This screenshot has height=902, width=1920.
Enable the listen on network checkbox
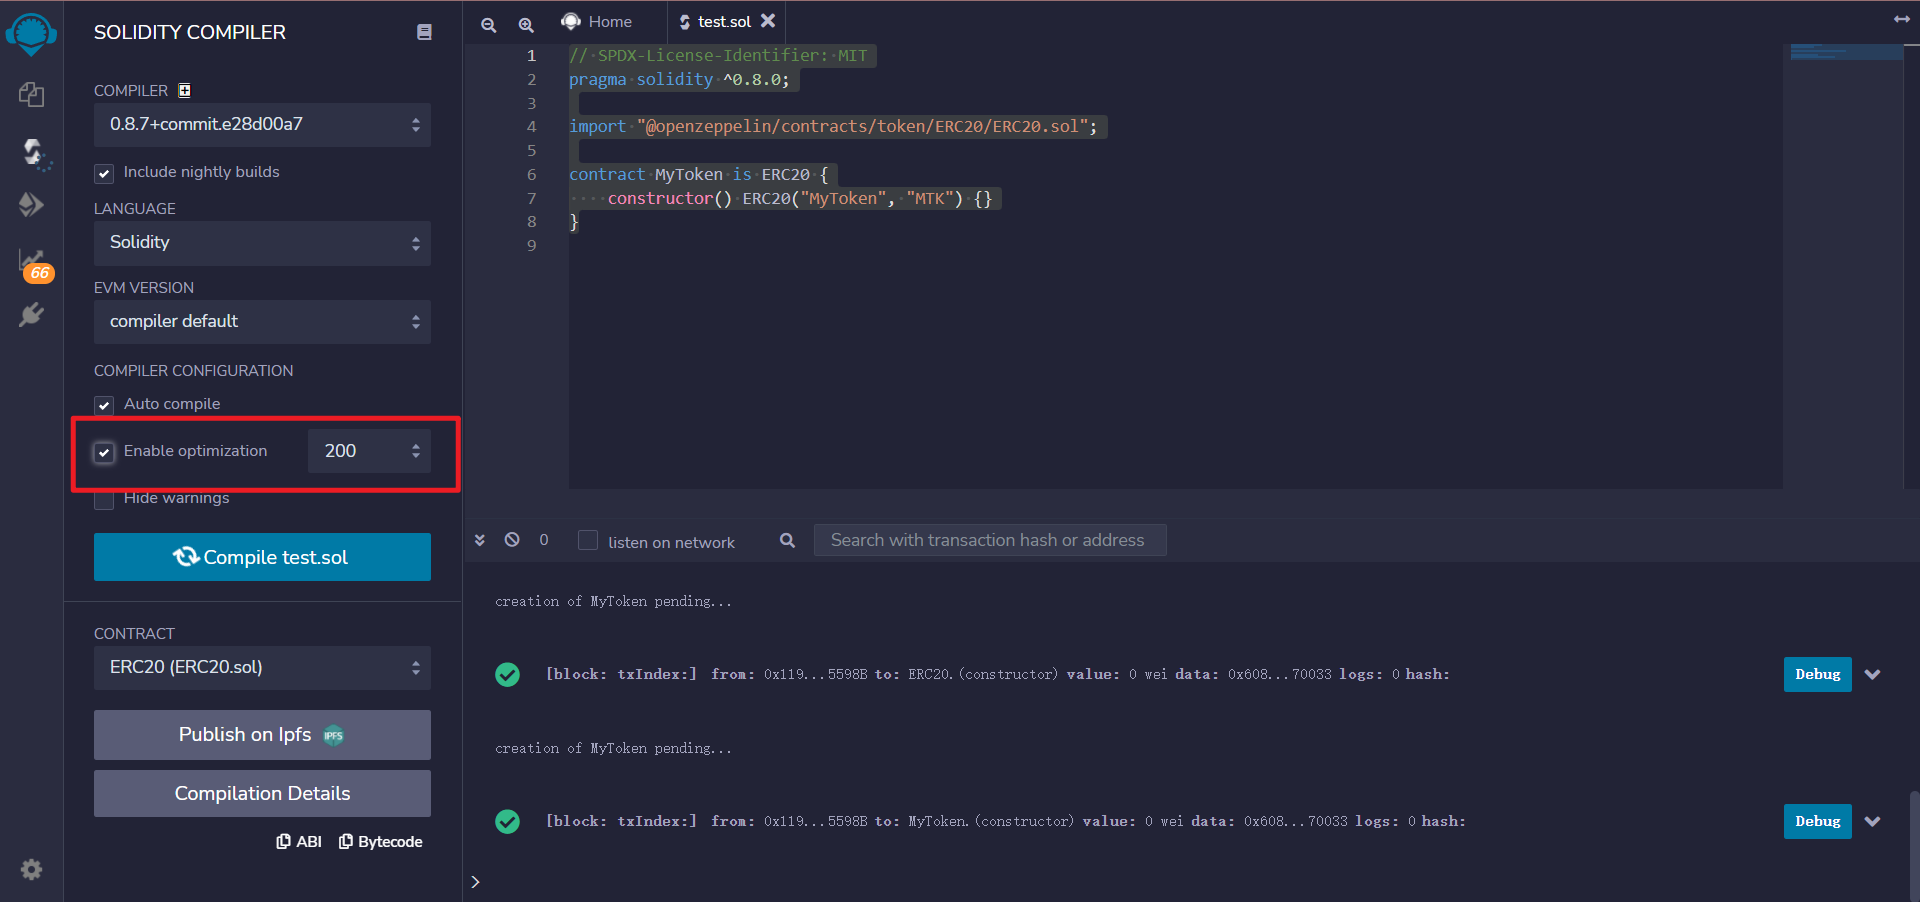588,540
